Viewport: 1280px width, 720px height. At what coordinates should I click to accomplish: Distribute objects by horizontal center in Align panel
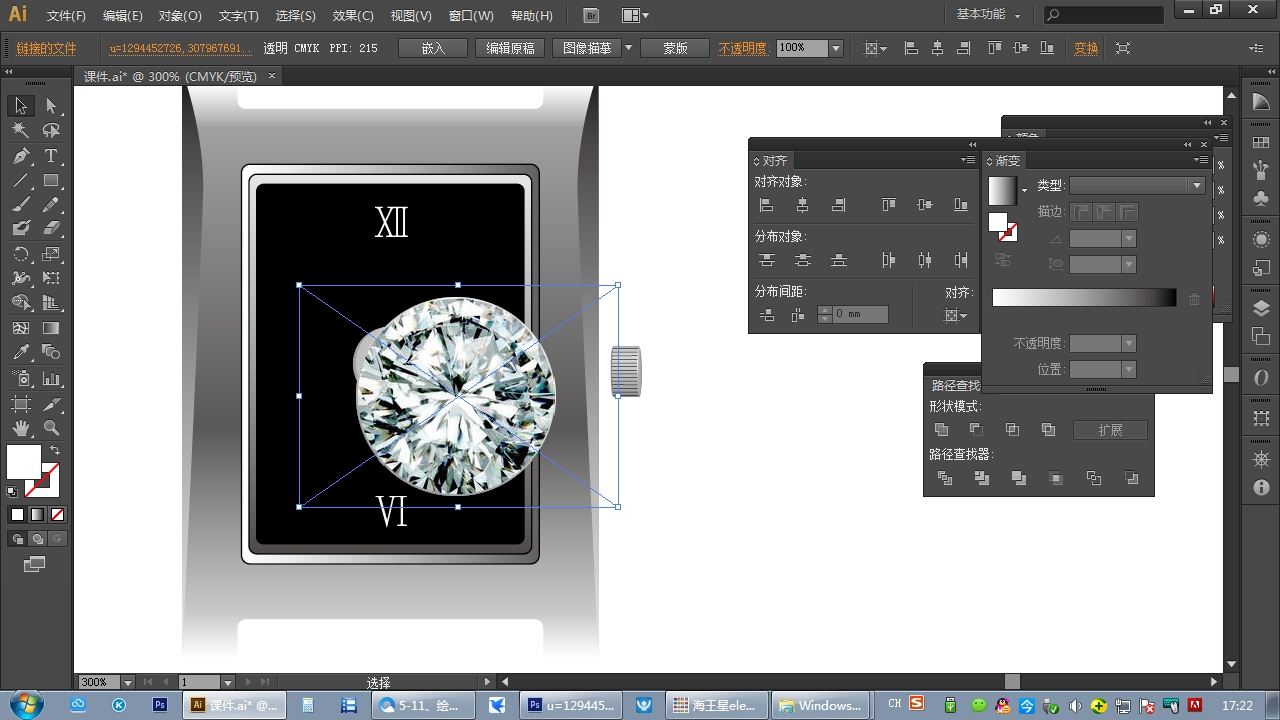click(x=924, y=260)
